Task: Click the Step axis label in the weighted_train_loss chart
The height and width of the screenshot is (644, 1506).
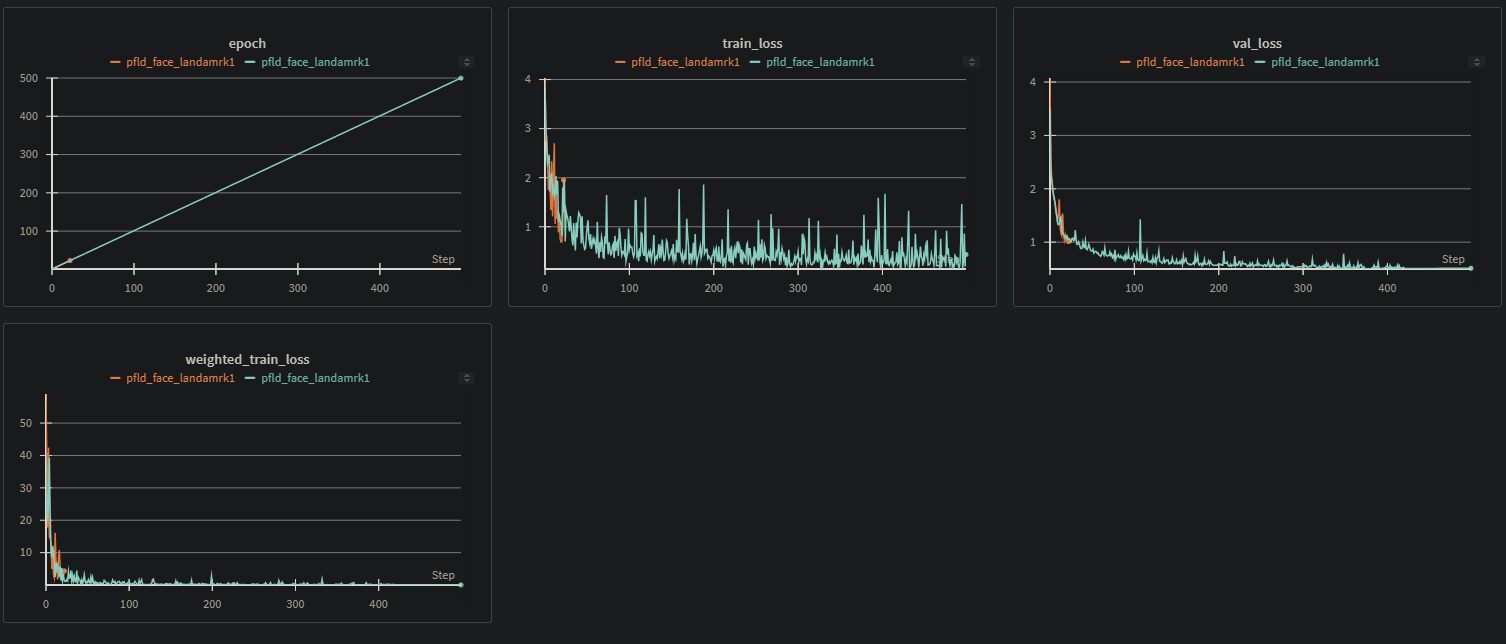Action: (443, 575)
